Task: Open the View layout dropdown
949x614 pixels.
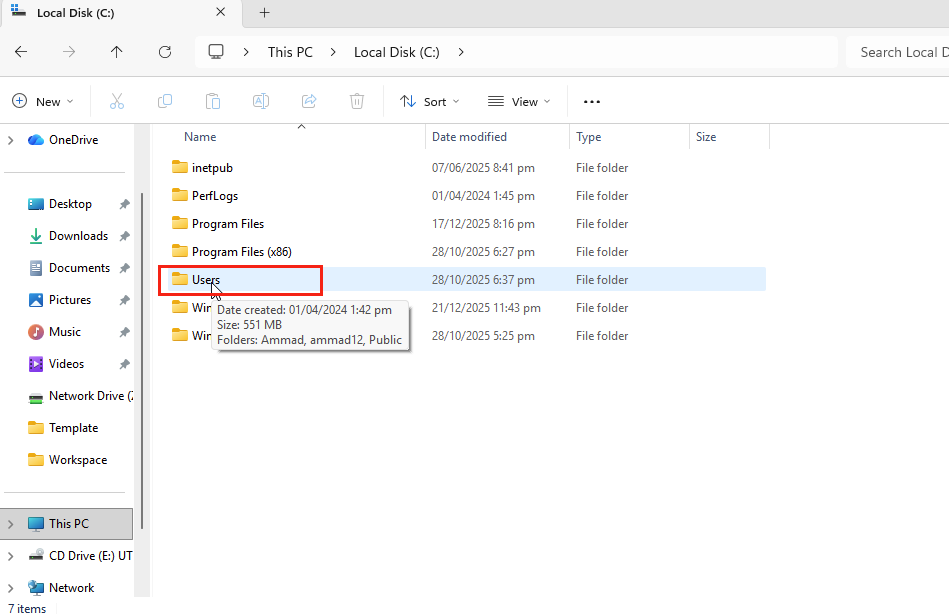Action: point(519,101)
